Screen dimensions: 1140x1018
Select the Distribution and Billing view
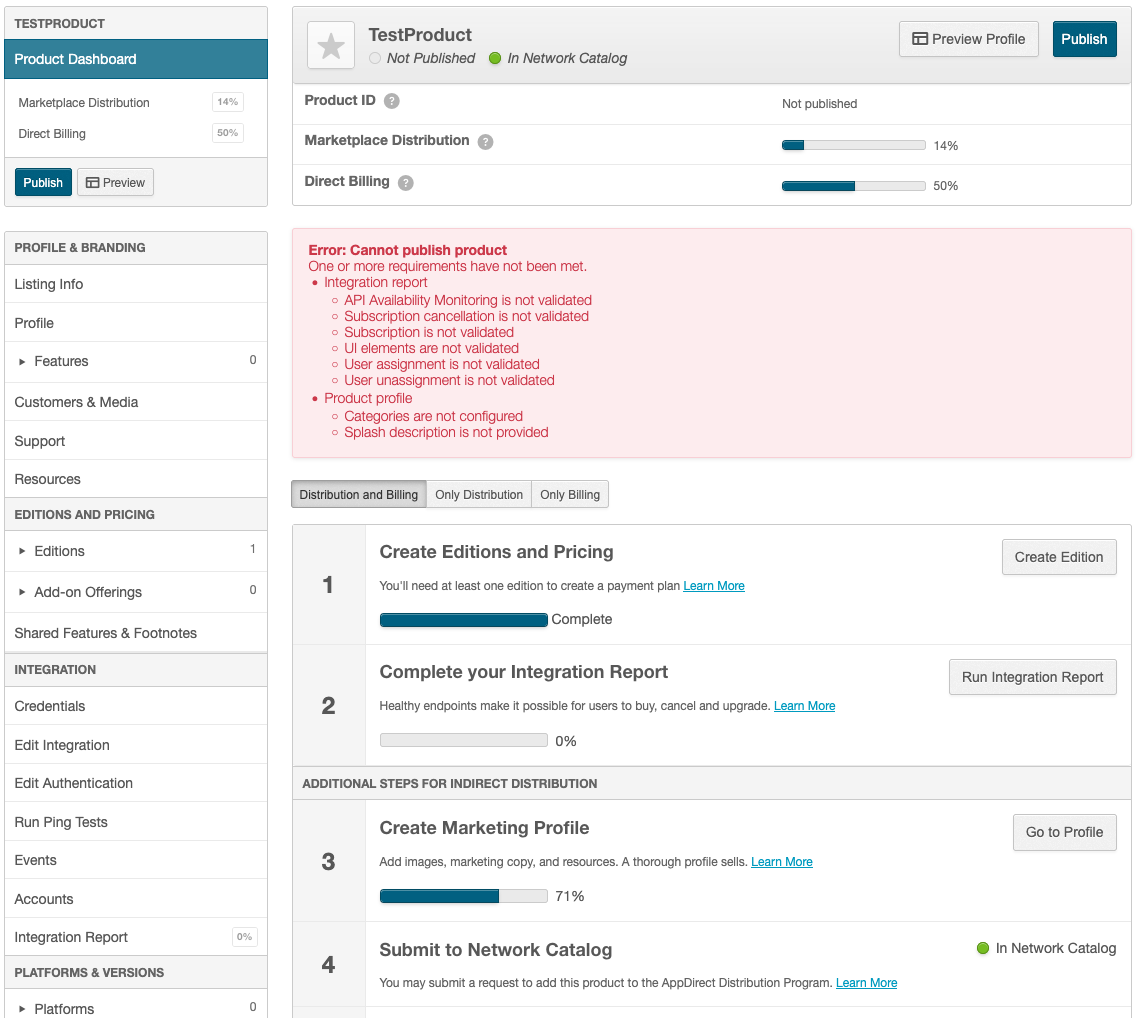[x=359, y=494]
